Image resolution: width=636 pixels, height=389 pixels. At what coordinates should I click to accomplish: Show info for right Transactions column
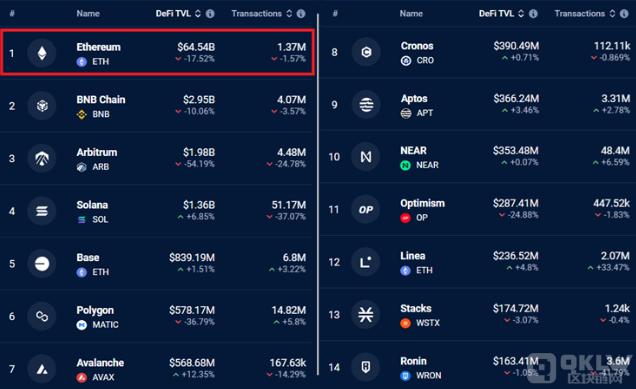624,14
